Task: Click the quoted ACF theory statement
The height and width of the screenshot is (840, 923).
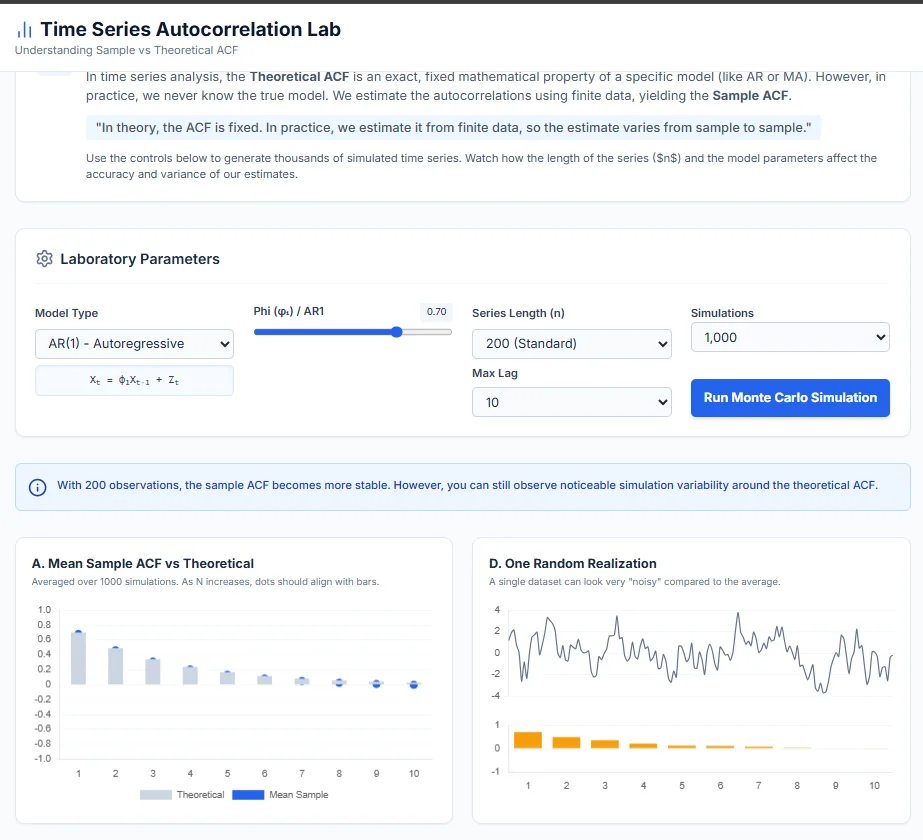Action: click(x=453, y=128)
